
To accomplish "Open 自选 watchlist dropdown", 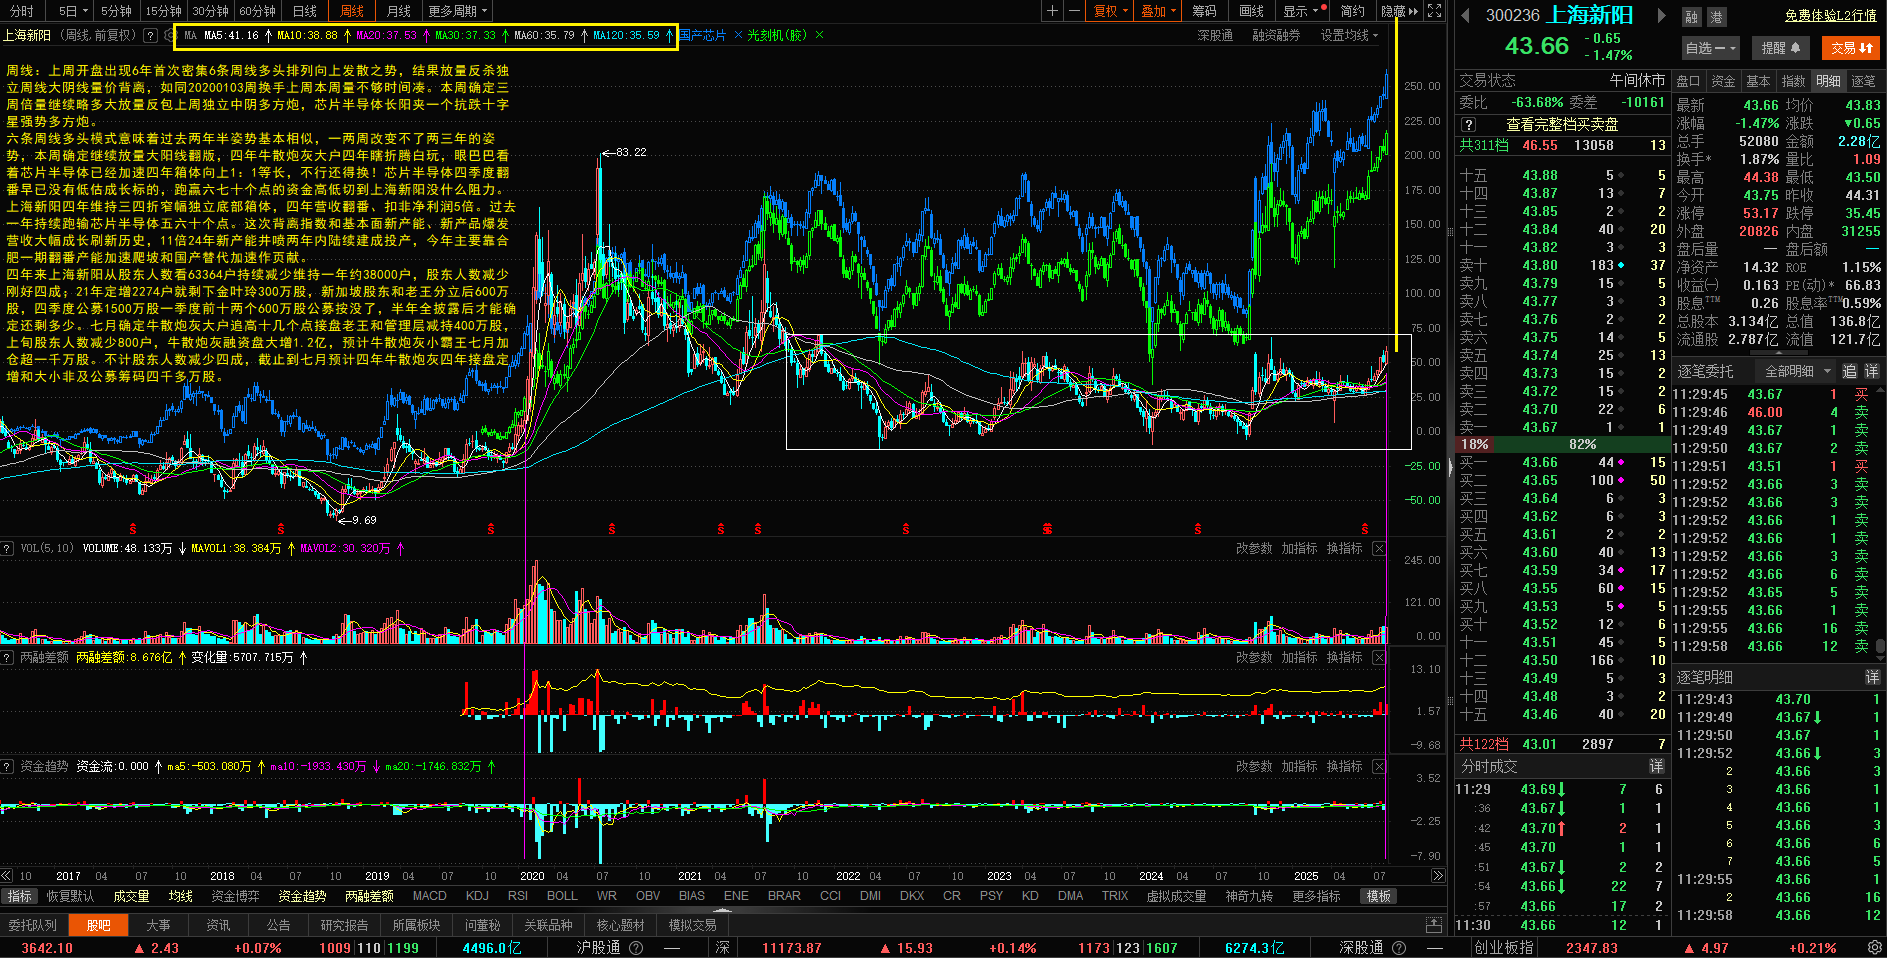I will tap(1711, 48).
